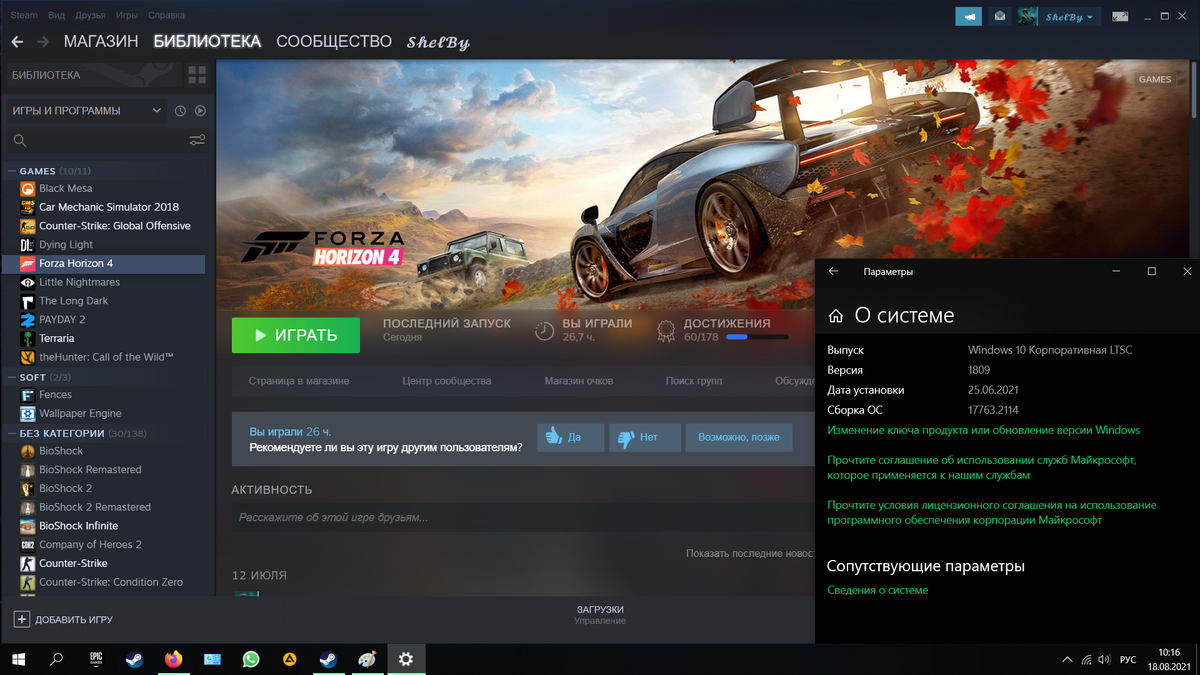Open the Справка menu
Viewport: 1200px width, 675px height.
coord(166,16)
